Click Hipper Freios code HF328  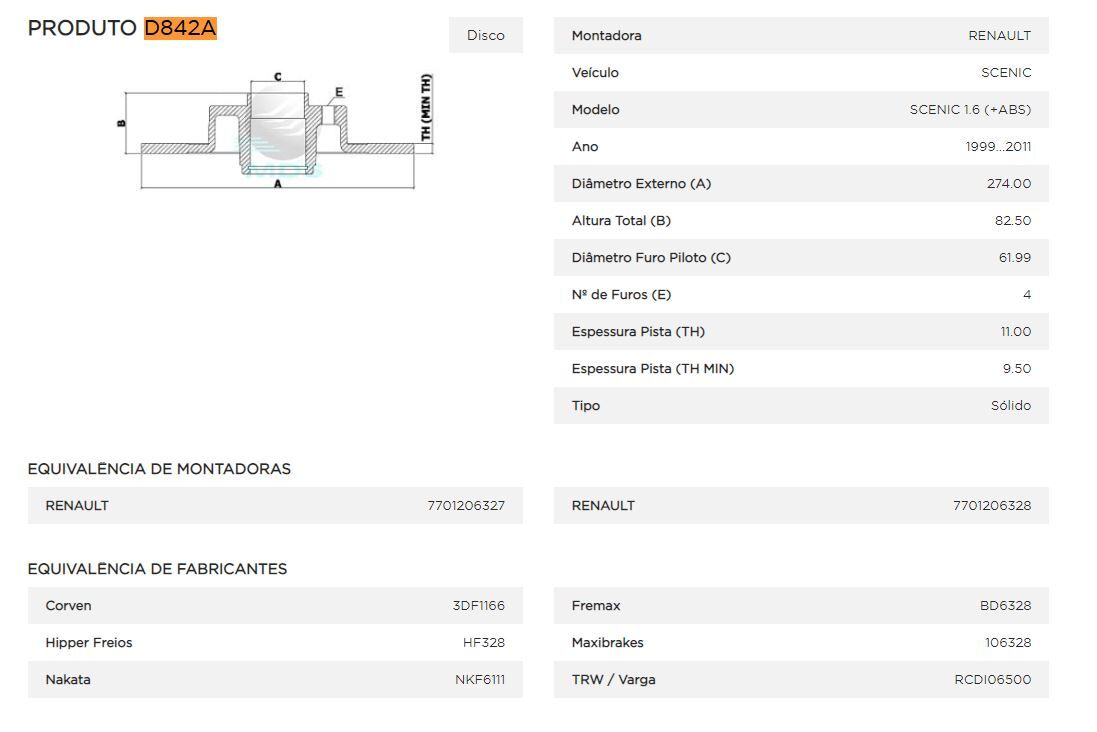click(x=483, y=643)
